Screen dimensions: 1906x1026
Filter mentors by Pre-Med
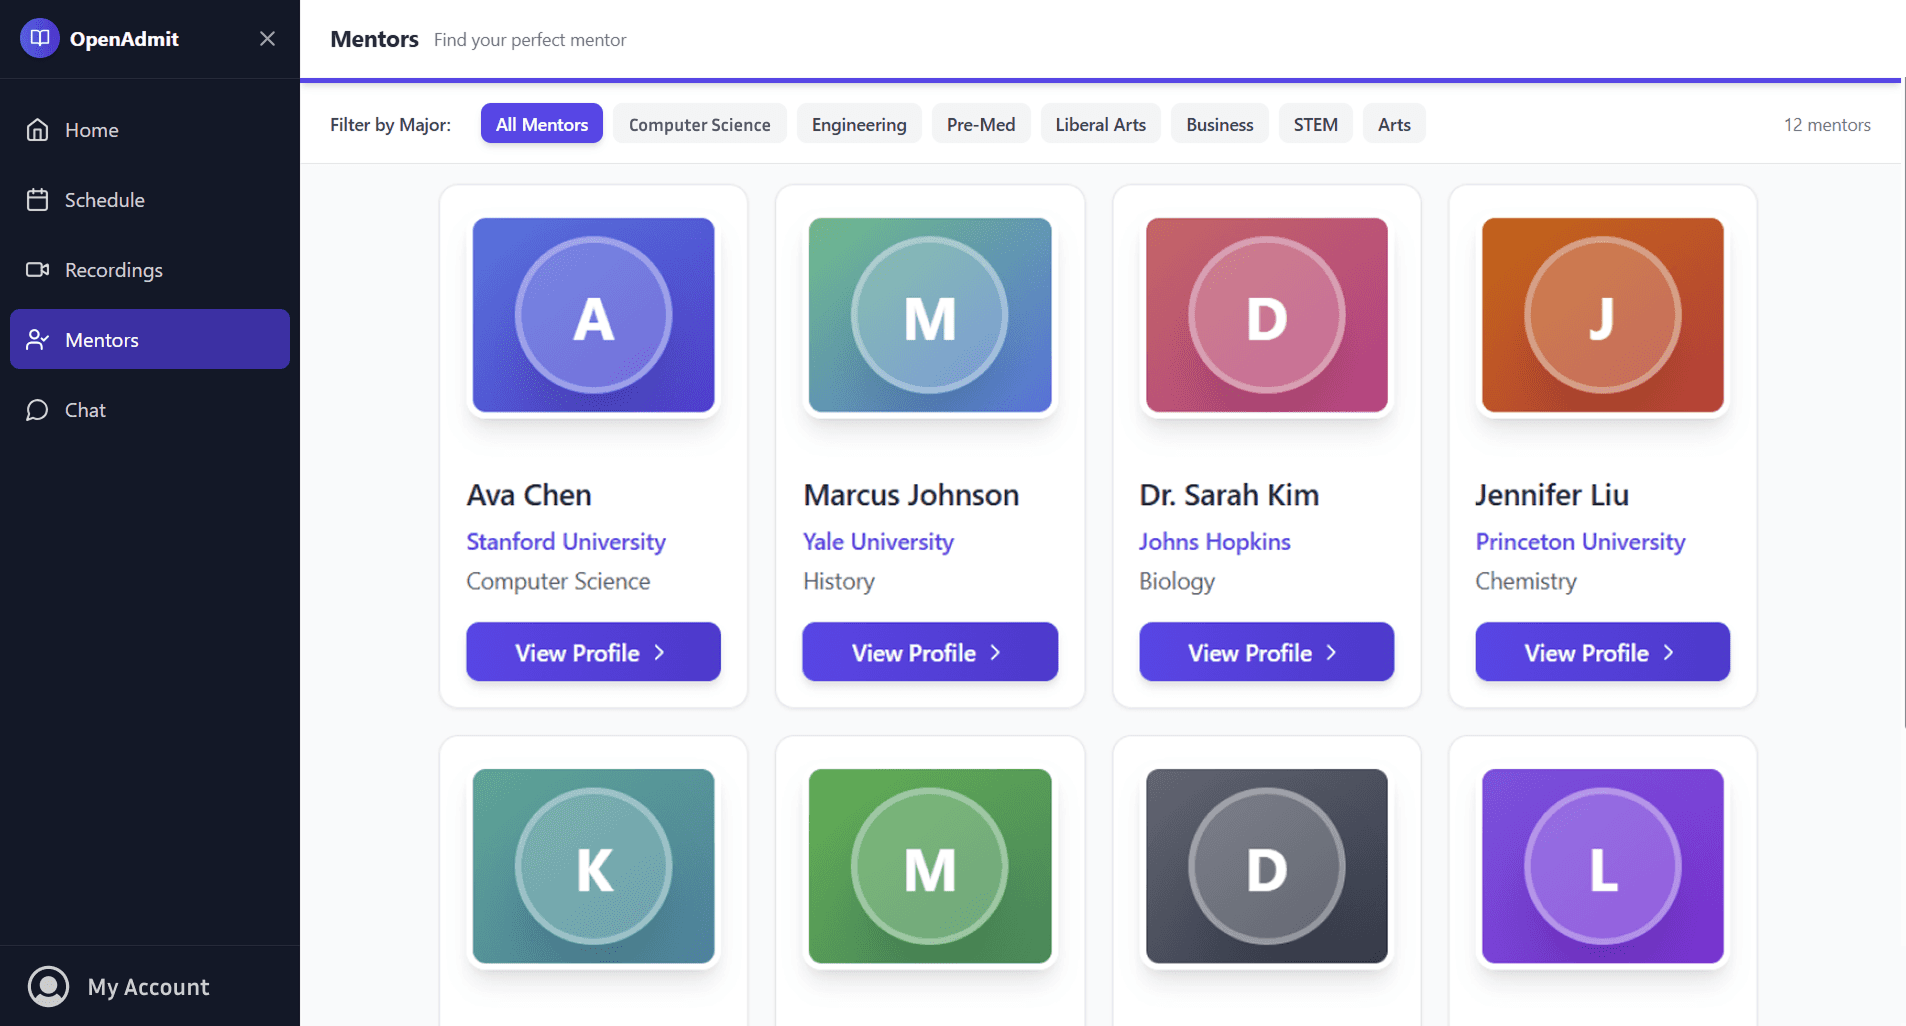point(981,124)
